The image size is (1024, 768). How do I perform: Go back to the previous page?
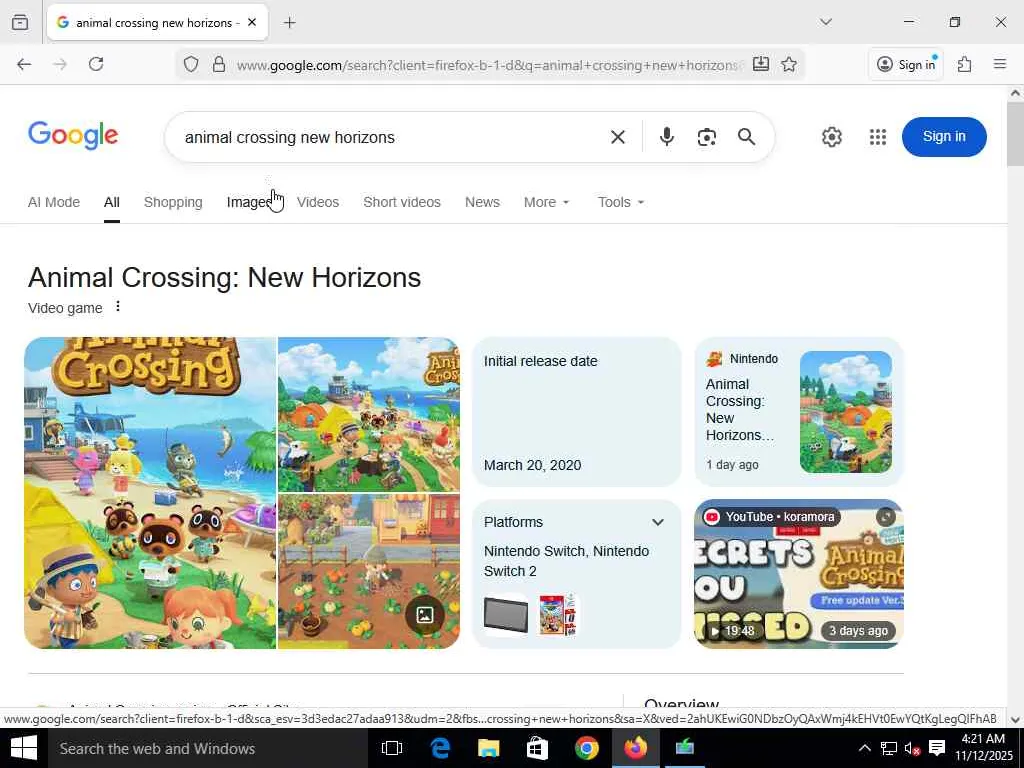pyautogui.click(x=24, y=64)
